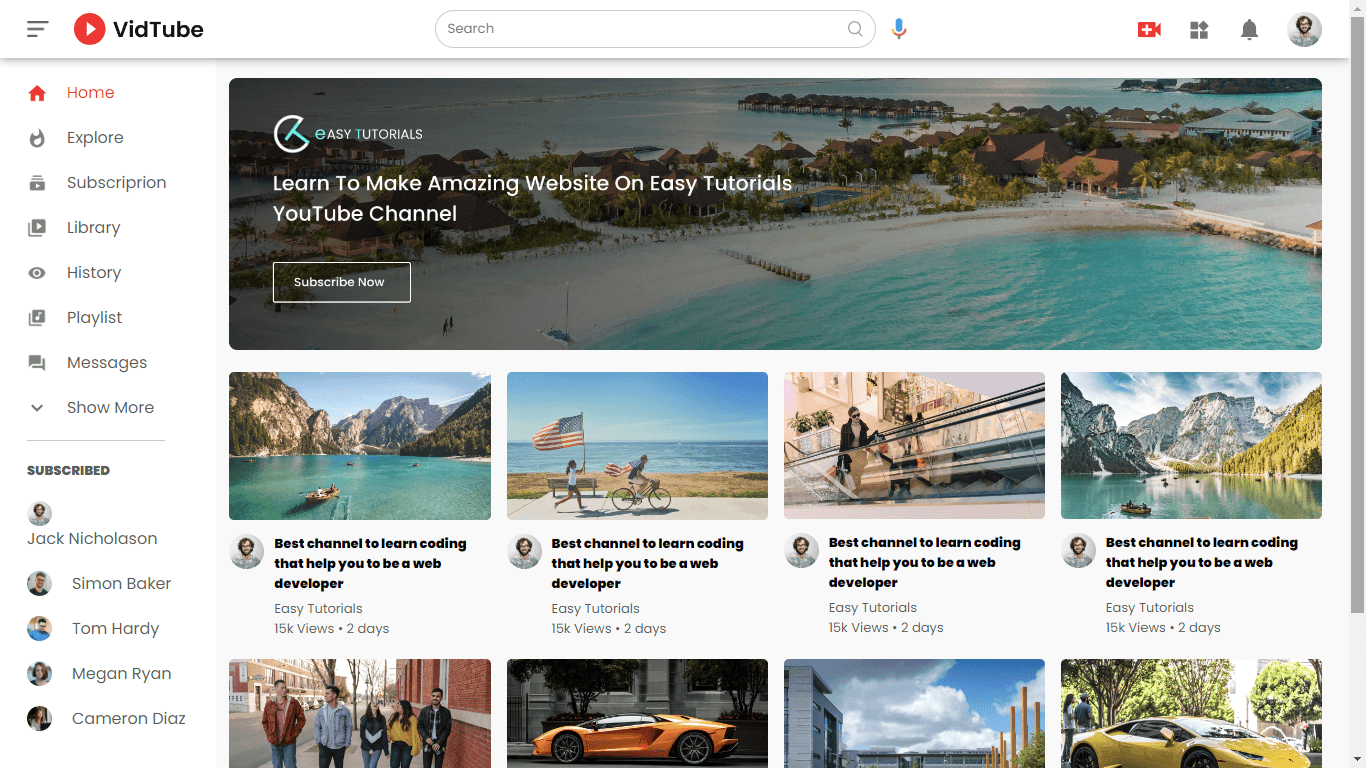Click the Explore flame icon
Screen dimensions: 1366x768
tap(37, 138)
